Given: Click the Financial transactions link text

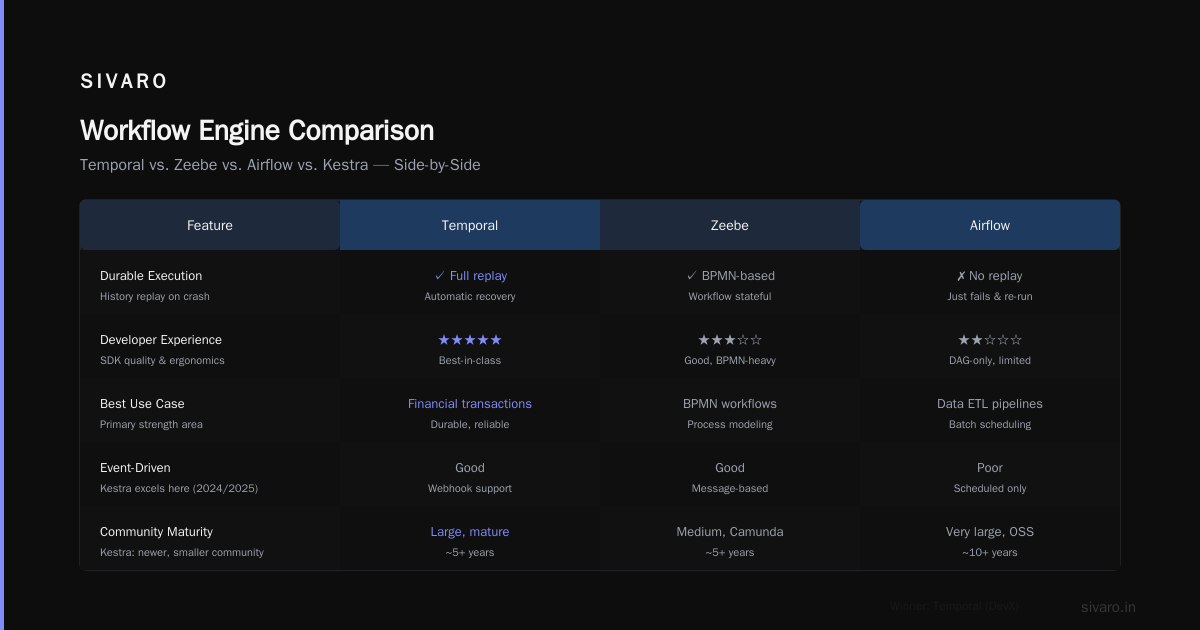Looking at the screenshot, I should point(470,404).
